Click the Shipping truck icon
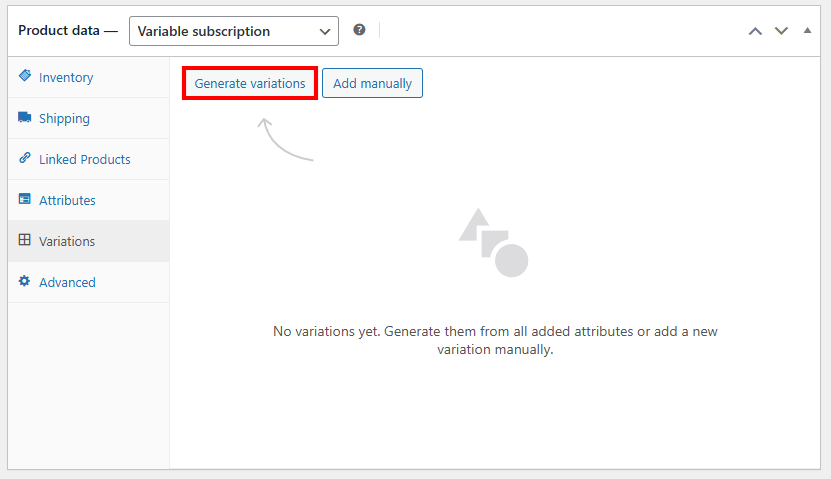Image resolution: width=831 pixels, height=479 pixels. tap(25, 118)
